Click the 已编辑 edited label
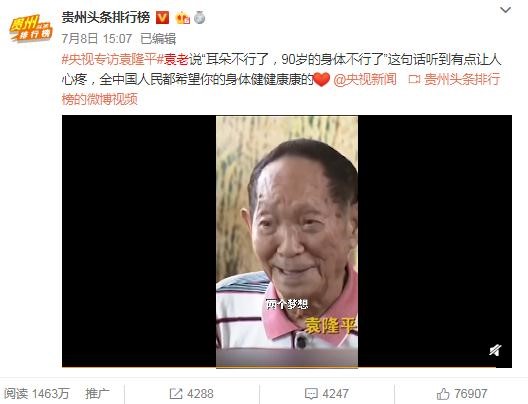Image resolution: width=528 pixels, height=404 pixels. (x=158, y=39)
